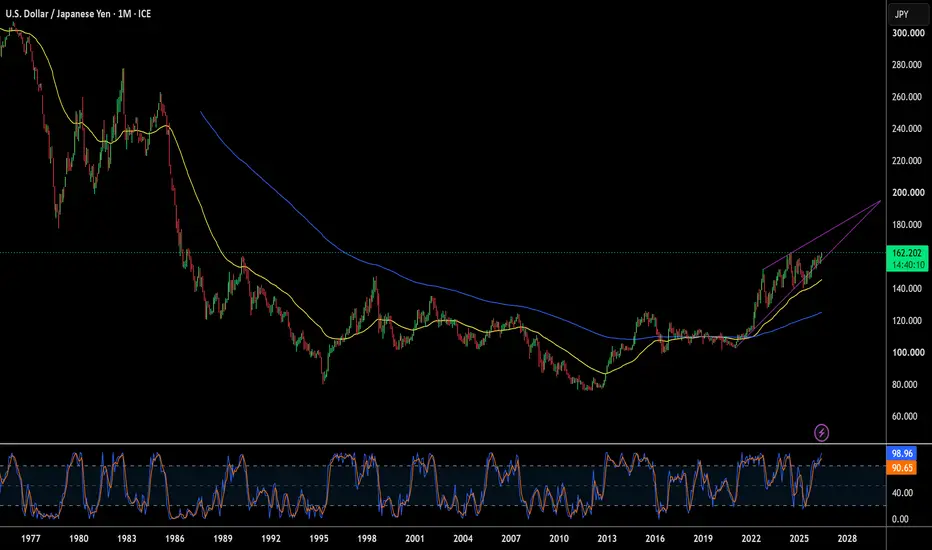Click the 2013 label on time axis
The image size is (932, 550).
click(x=607, y=539)
